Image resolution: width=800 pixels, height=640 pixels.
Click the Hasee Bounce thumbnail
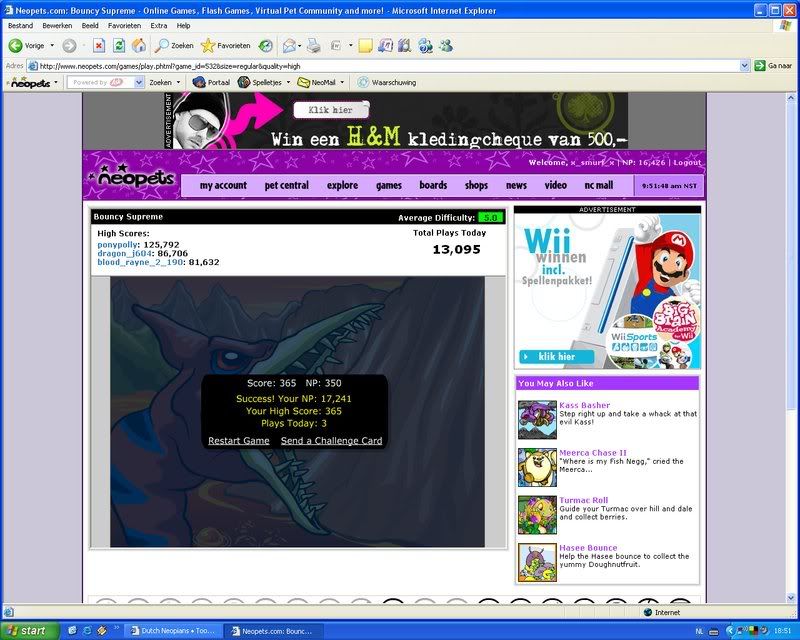[537, 562]
